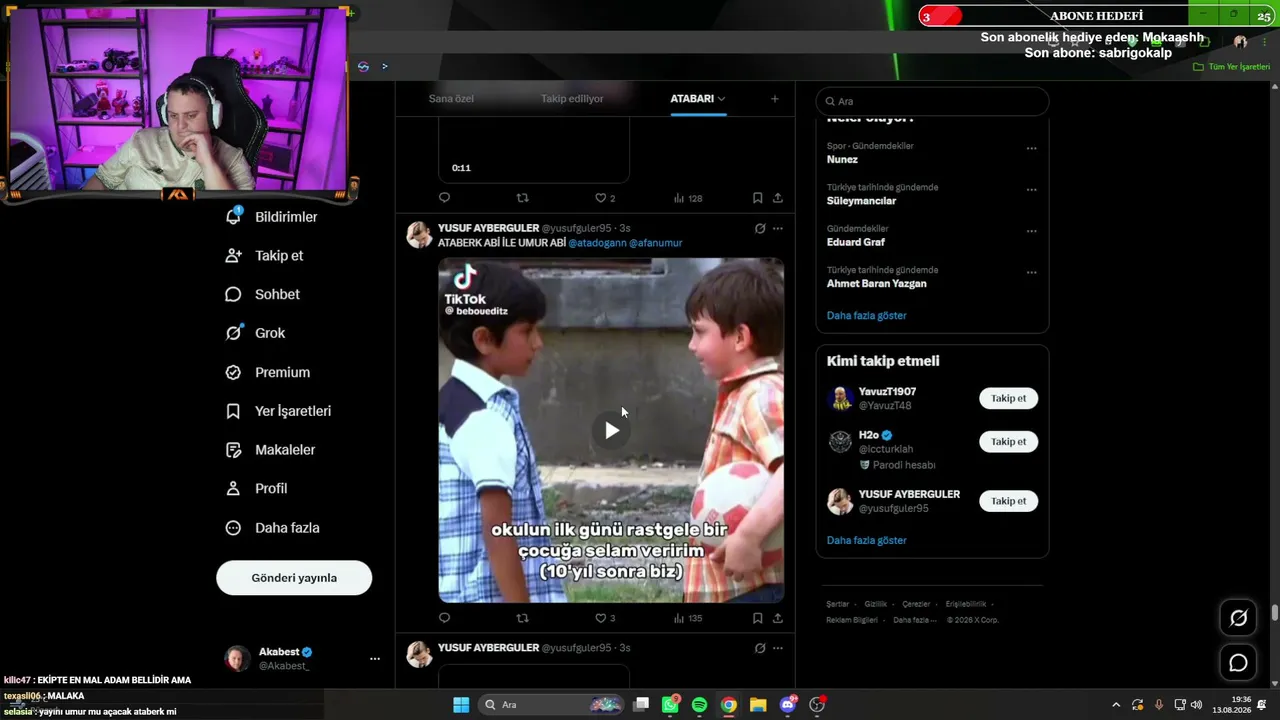Expand Daha fazla in sidebar menu

pyautogui.click(x=273, y=527)
